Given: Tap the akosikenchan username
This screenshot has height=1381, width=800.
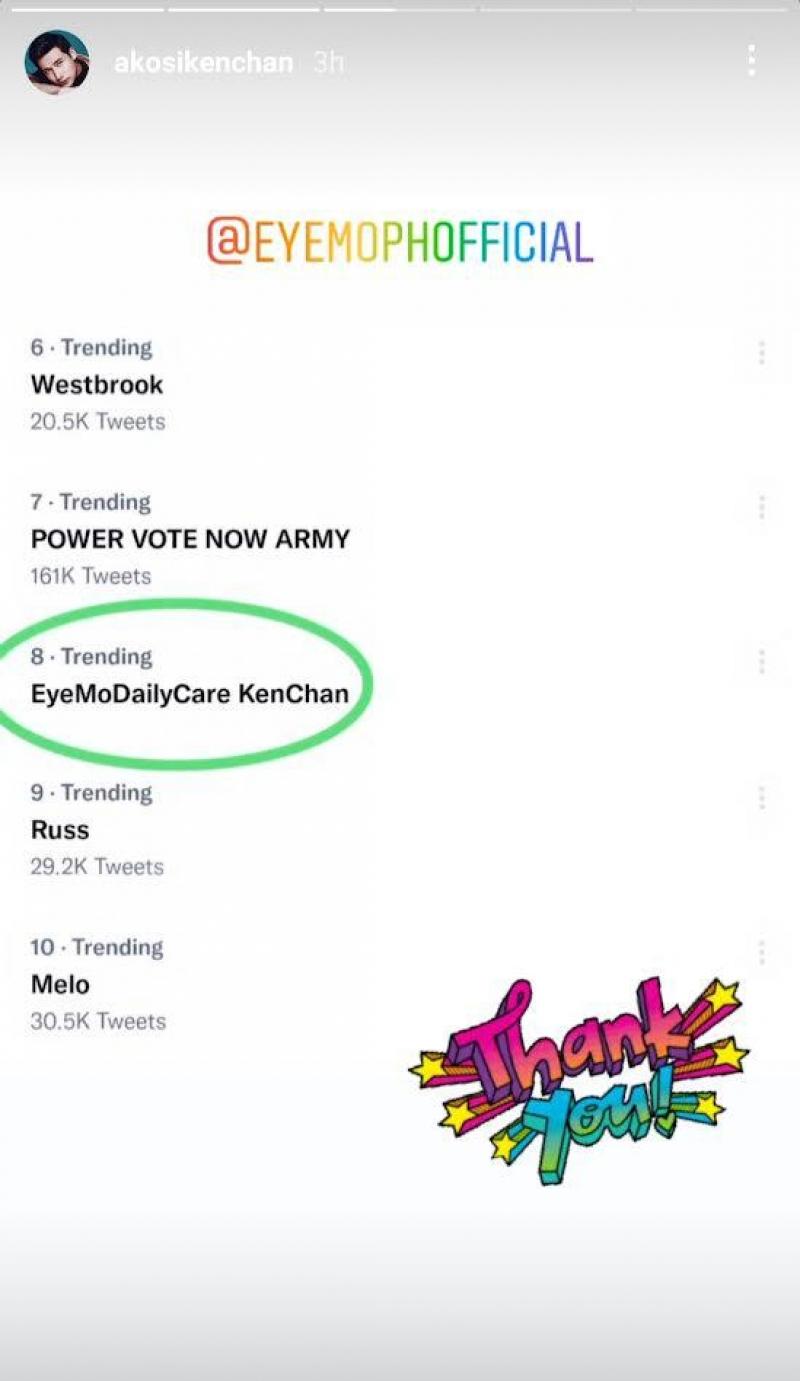Looking at the screenshot, I should tap(203, 63).
